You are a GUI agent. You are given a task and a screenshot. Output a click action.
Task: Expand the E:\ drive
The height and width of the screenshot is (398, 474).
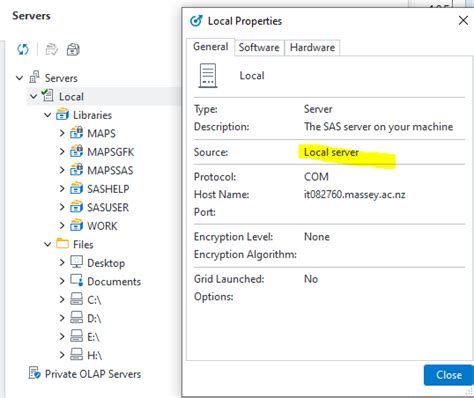tap(62, 337)
